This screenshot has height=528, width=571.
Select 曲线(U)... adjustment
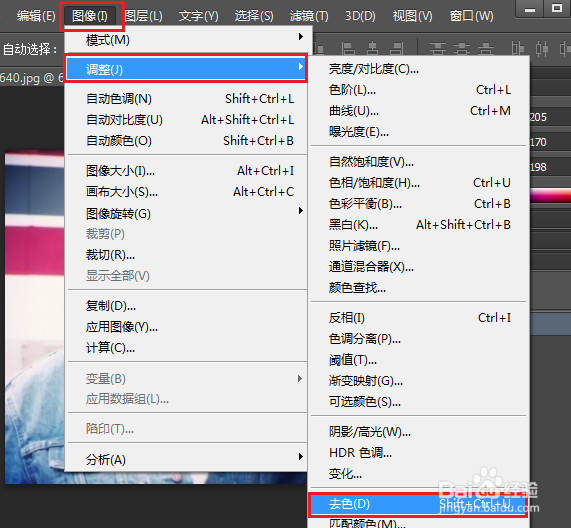(418, 111)
